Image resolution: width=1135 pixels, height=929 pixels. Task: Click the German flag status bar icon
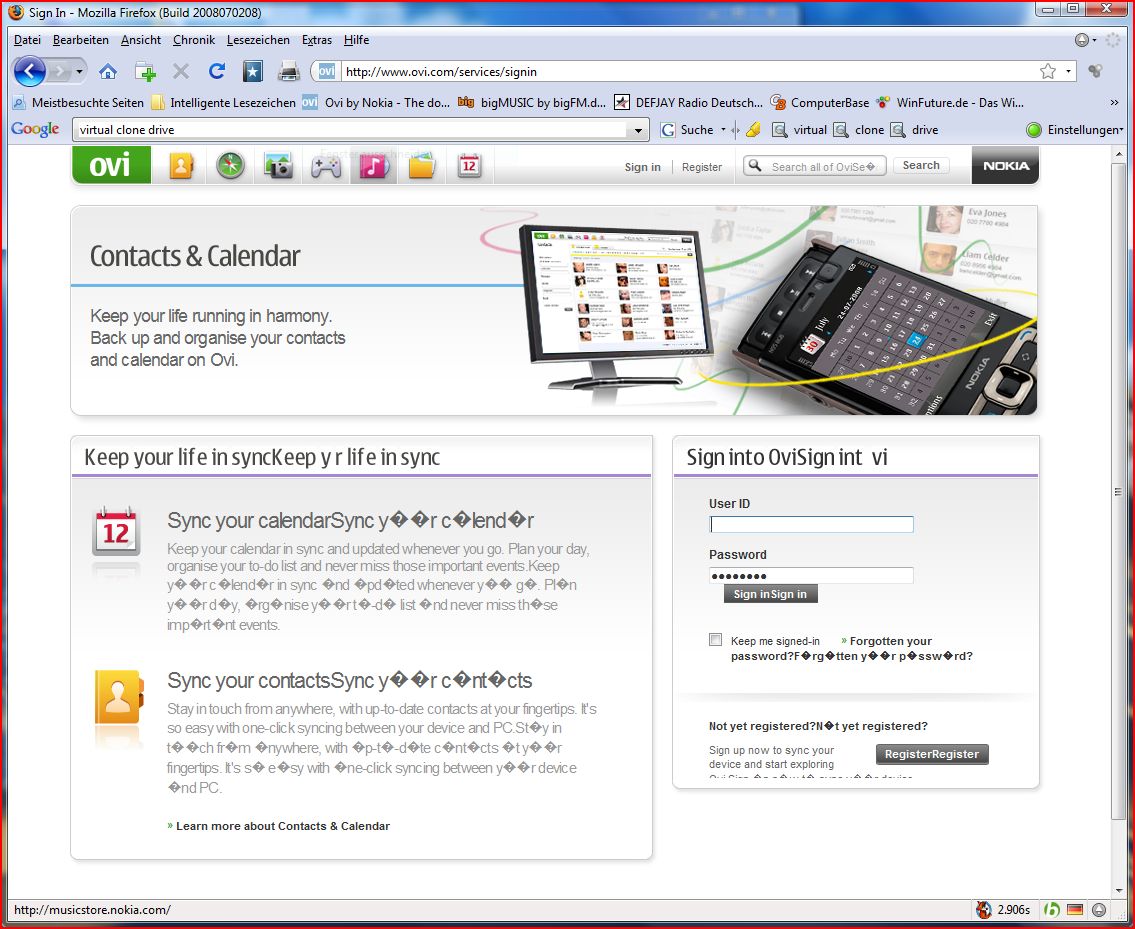click(1075, 910)
